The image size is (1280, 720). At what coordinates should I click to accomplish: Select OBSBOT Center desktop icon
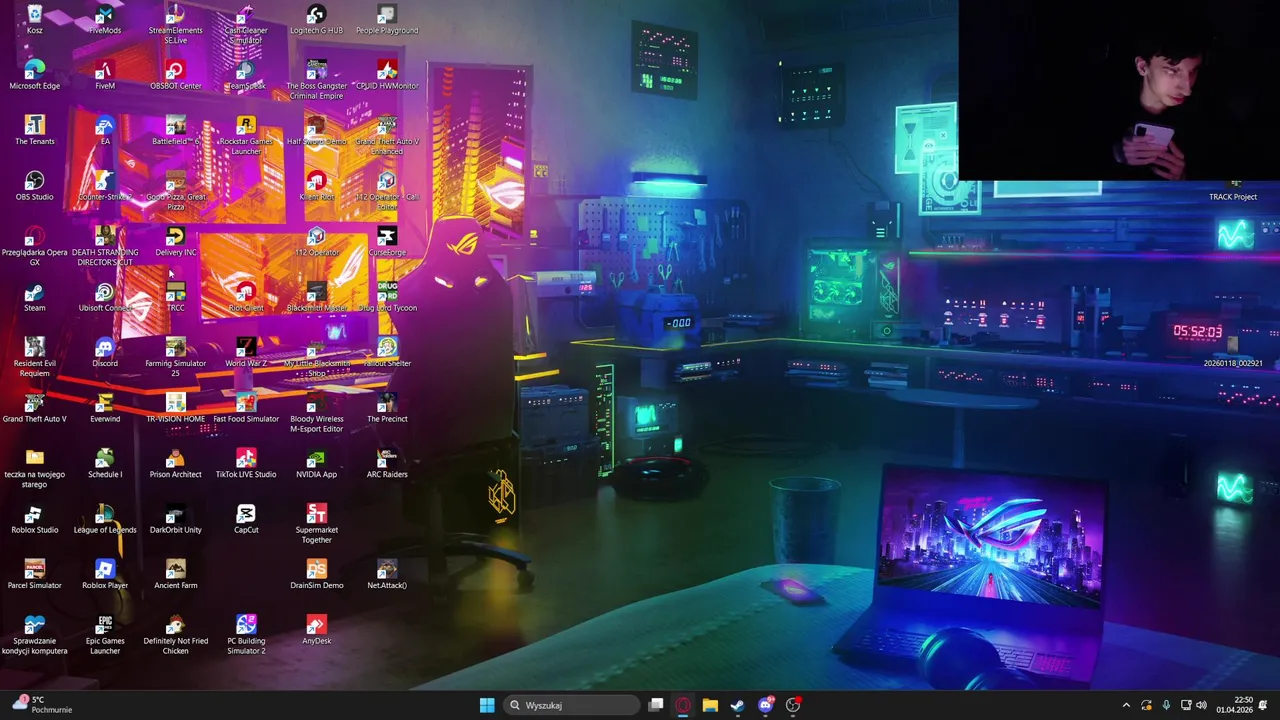[176, 75]
